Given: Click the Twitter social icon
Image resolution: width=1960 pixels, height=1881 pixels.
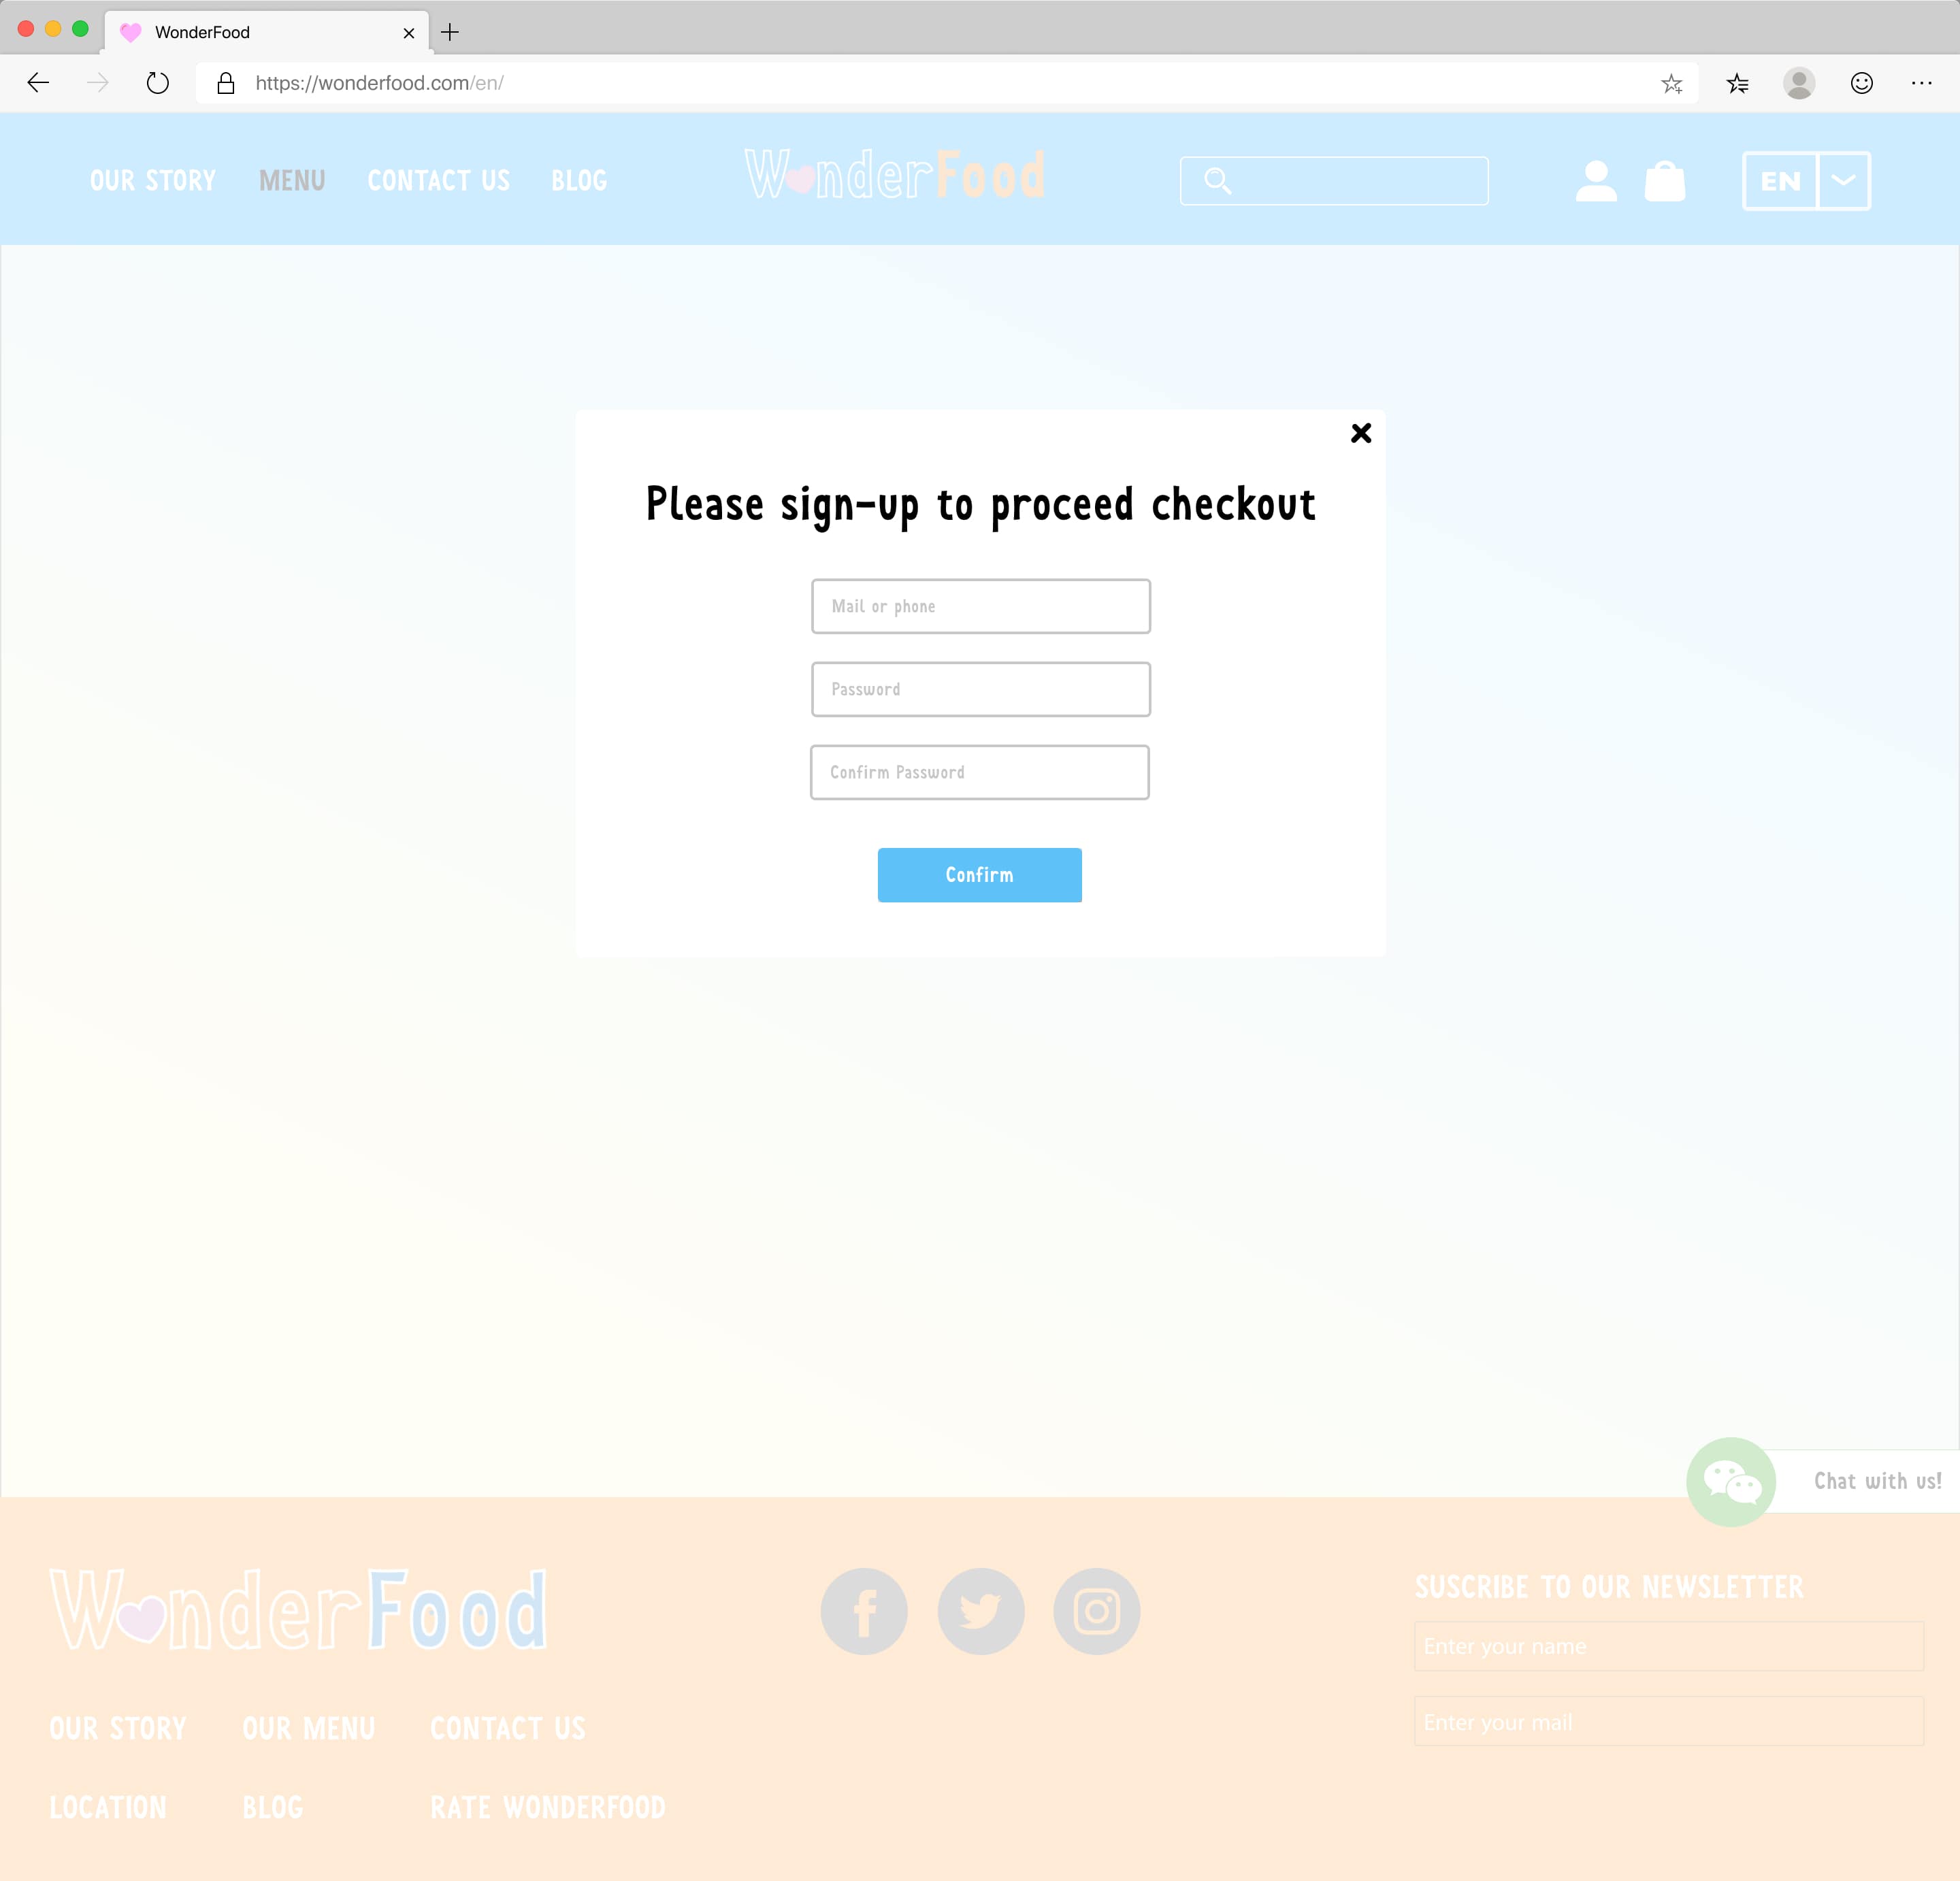Looking at the screenshot, I should click(x=980, y=1609).
